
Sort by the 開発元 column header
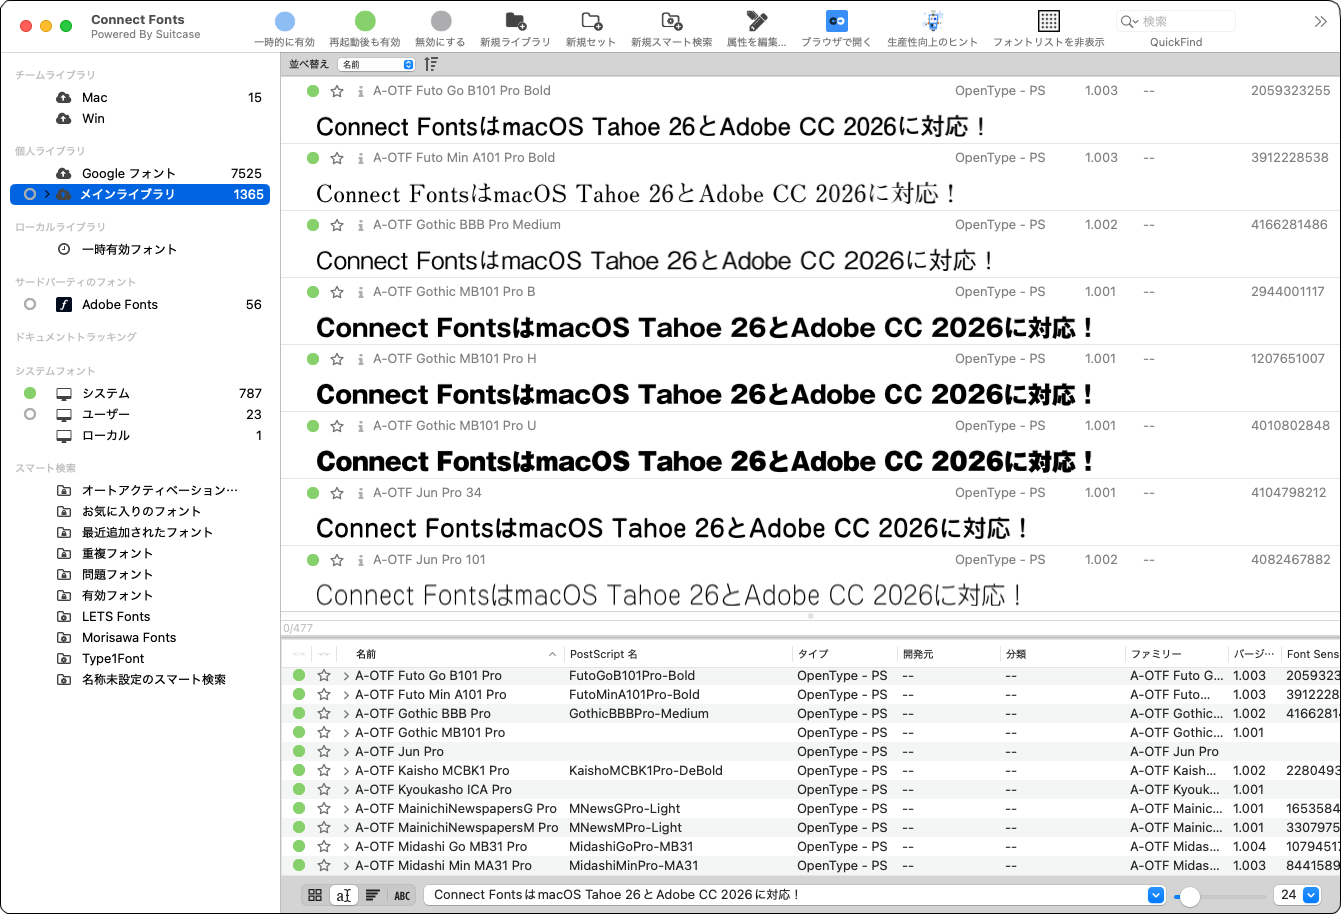pos(948,654)
